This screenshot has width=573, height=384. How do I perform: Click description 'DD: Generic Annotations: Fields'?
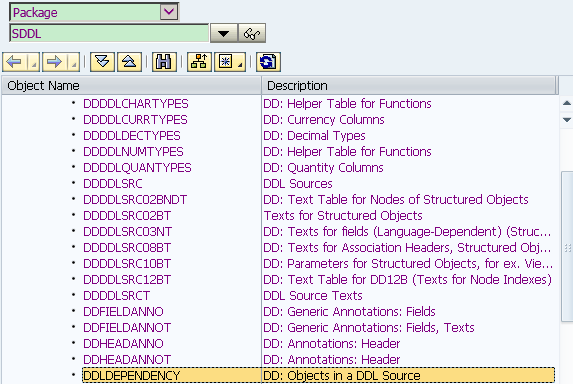click(x=349, y=312)
